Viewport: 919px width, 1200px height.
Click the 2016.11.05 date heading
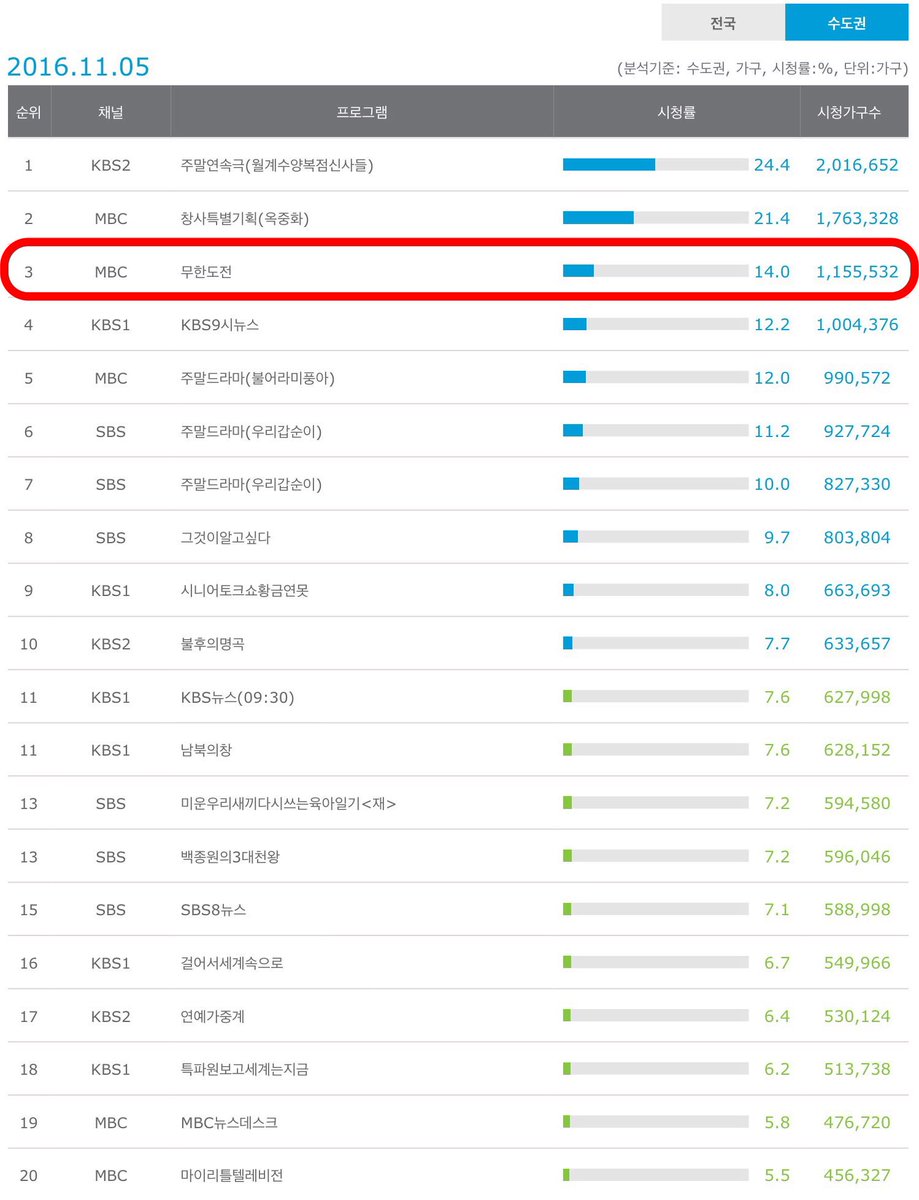78,67
